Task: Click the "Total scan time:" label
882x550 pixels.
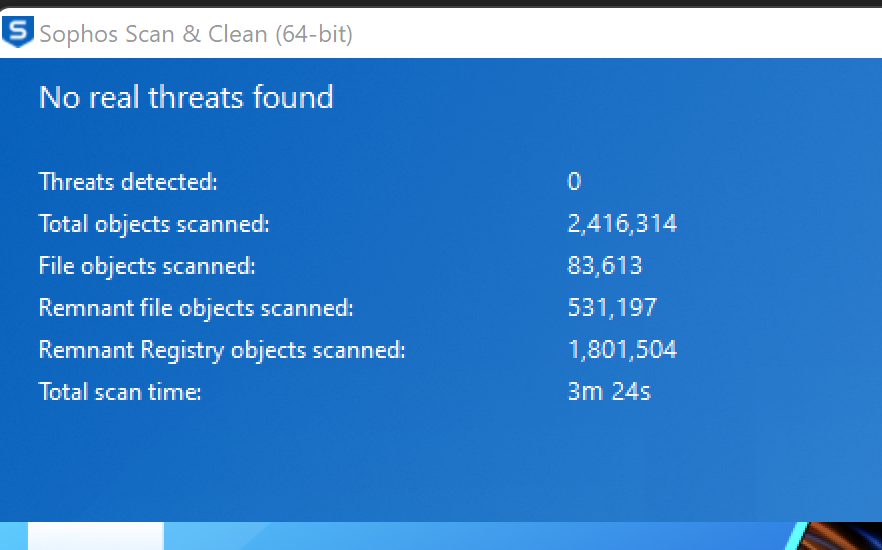Action: pyautogui.click(x=120, y=392)
